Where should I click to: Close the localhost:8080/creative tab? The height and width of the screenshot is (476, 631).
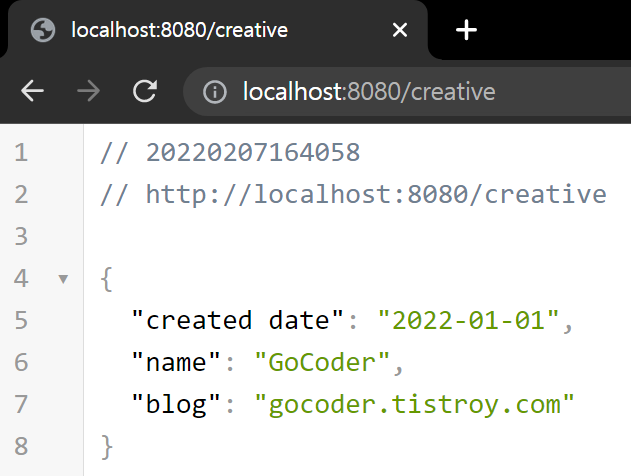click(400, 30)
